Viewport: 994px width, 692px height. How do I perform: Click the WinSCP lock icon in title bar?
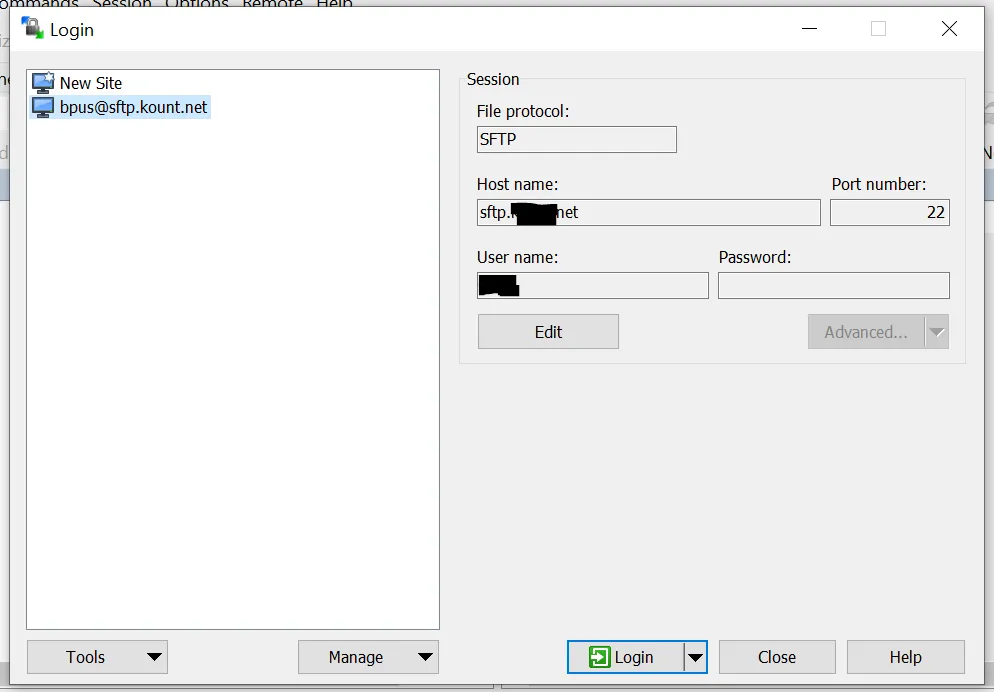pos(32,29)
